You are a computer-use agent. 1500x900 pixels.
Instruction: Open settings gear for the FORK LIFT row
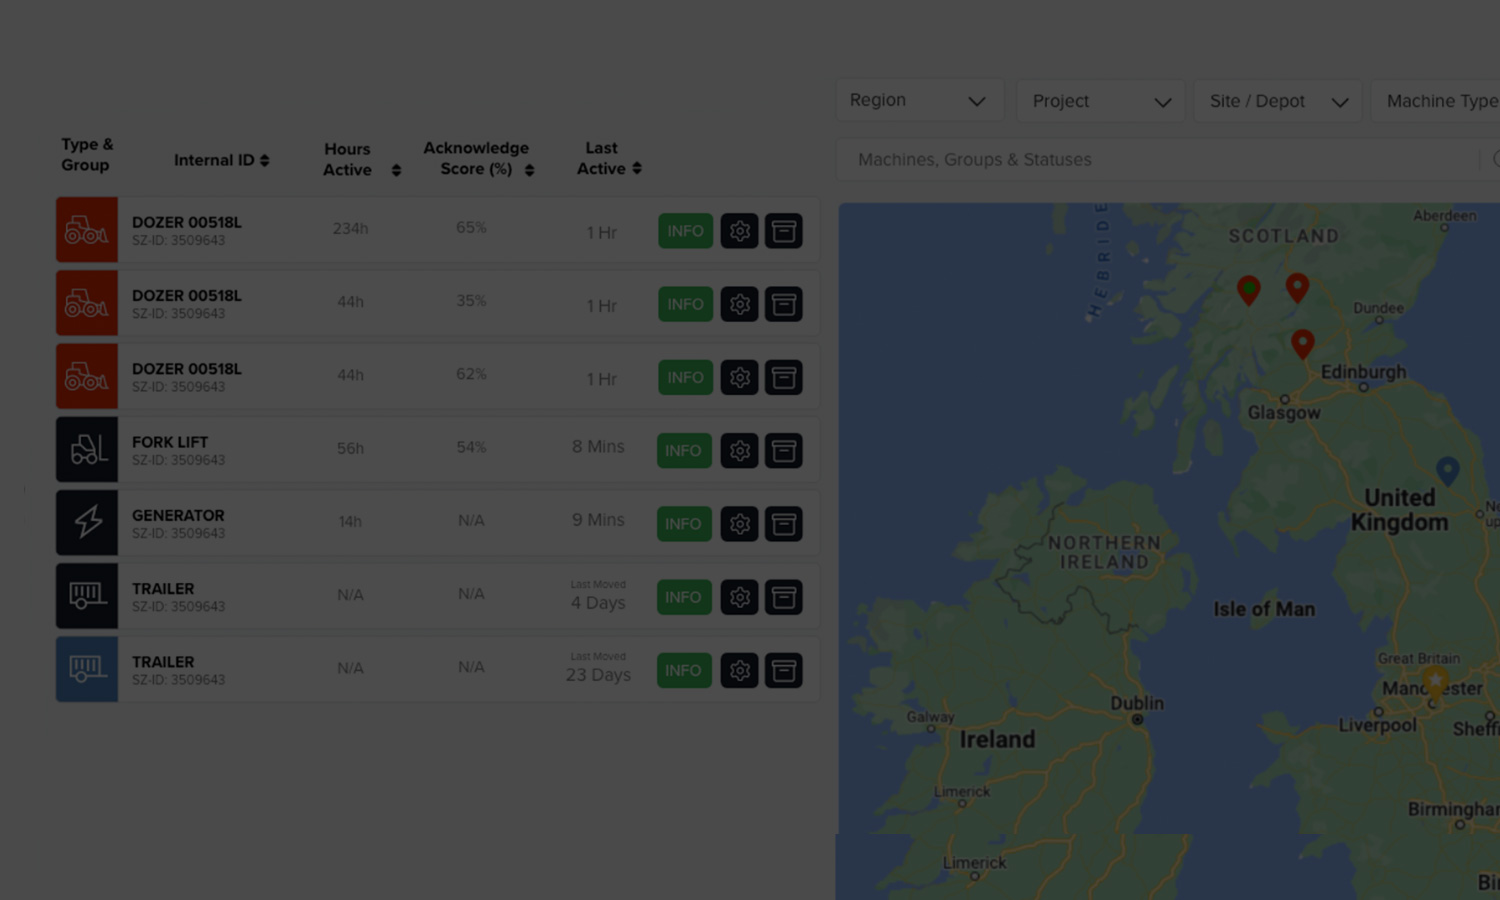tap(739, 450)
